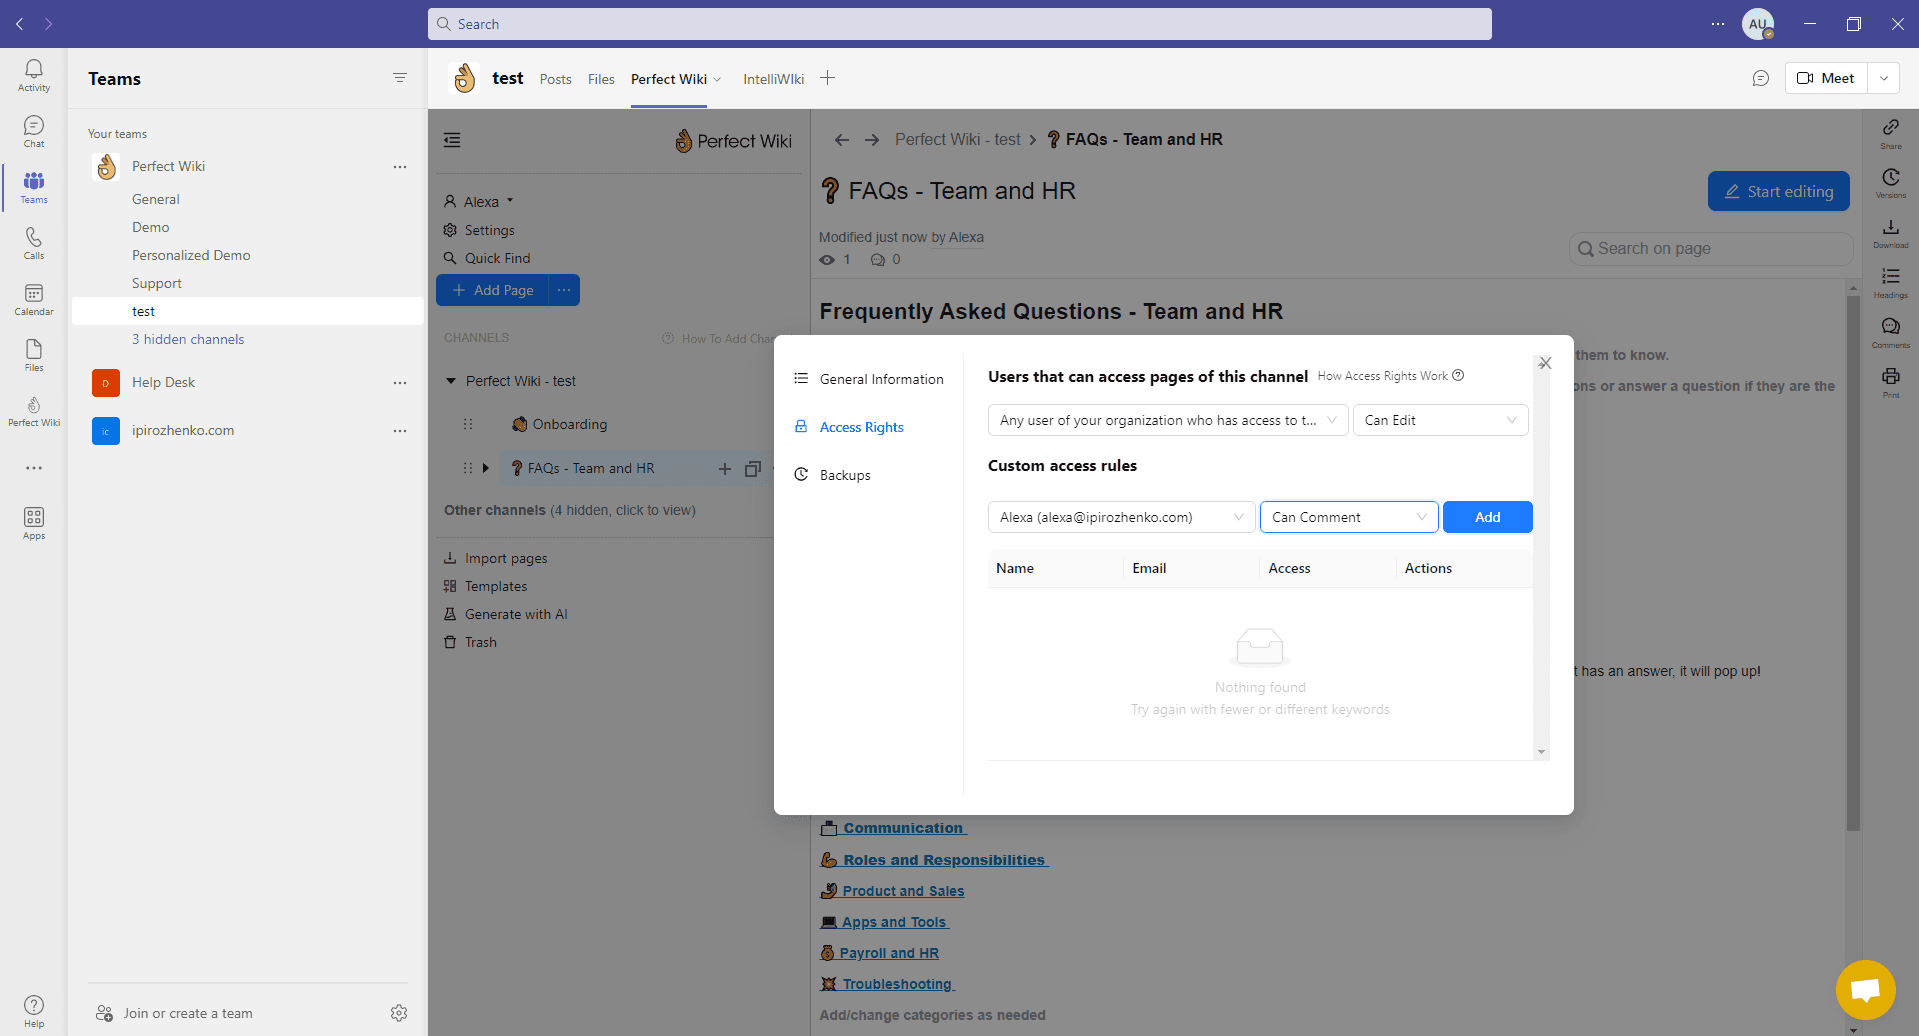This screenshot has height=1036, width=1919.
Task: Open the Add Page more options dropdown
Action: point(564,290)
